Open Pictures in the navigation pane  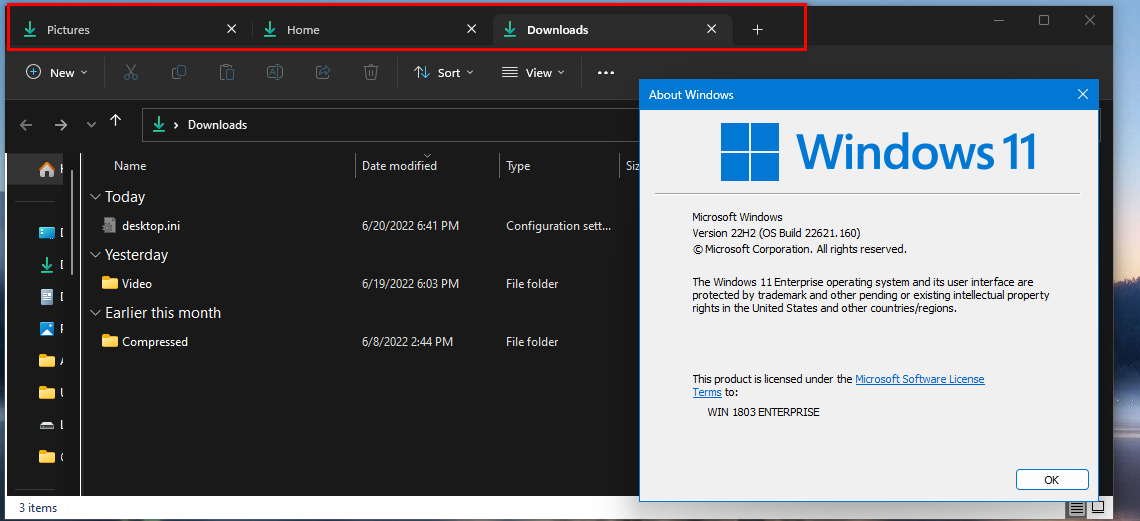tap(47, 328)
